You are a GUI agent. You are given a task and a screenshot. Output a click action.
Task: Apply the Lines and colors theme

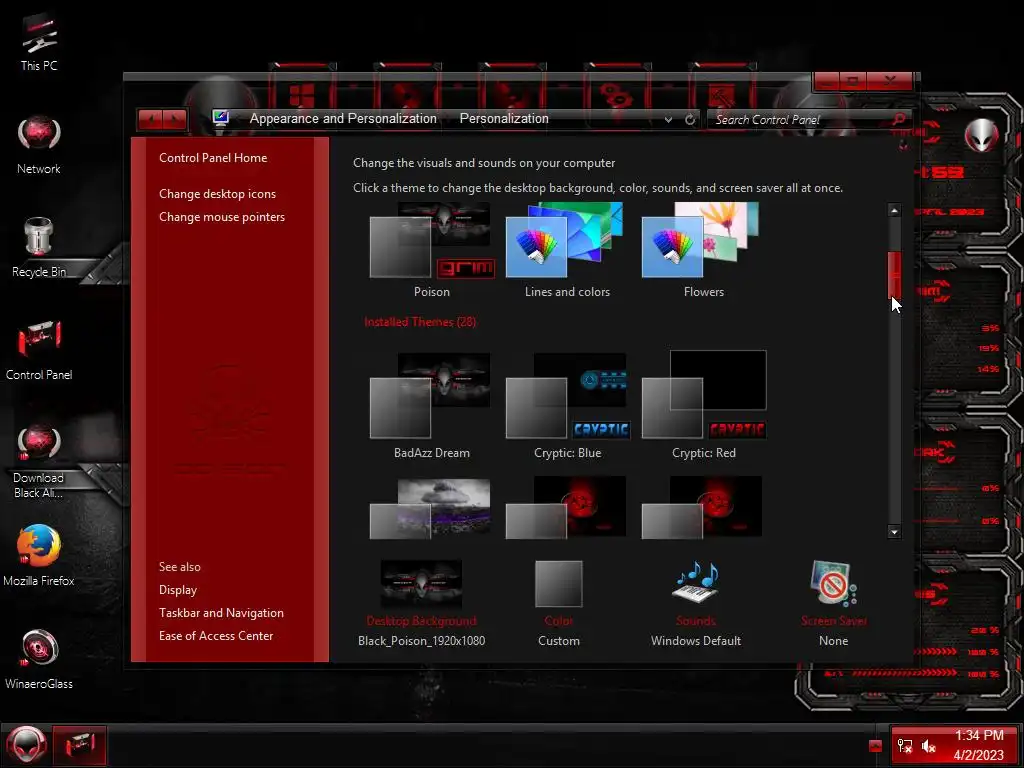[567, 250]
